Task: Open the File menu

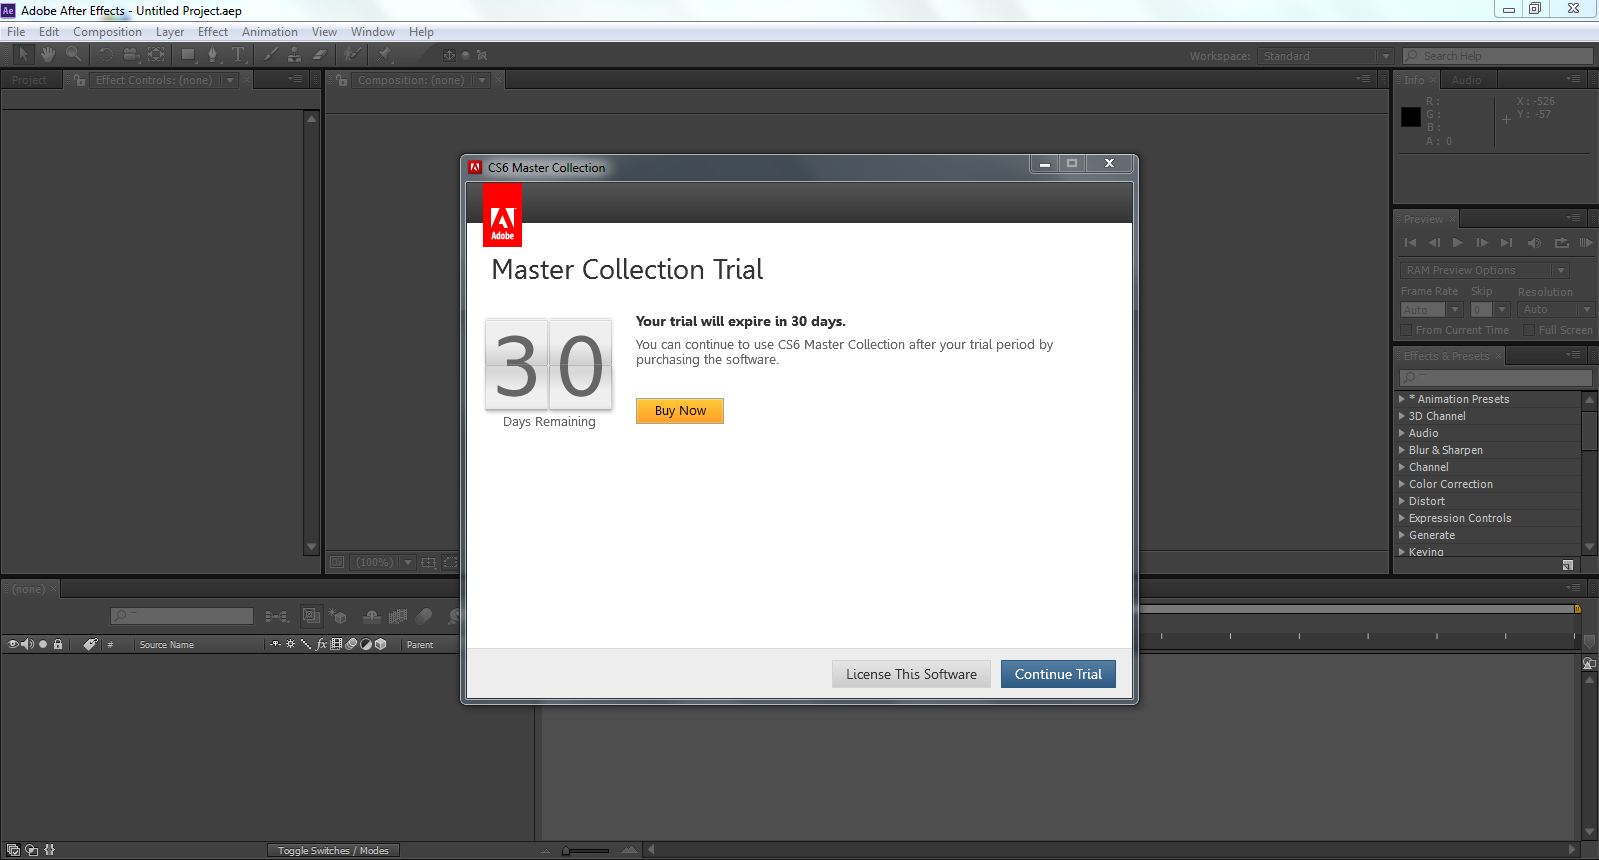Action: click(x=16, y=32)
